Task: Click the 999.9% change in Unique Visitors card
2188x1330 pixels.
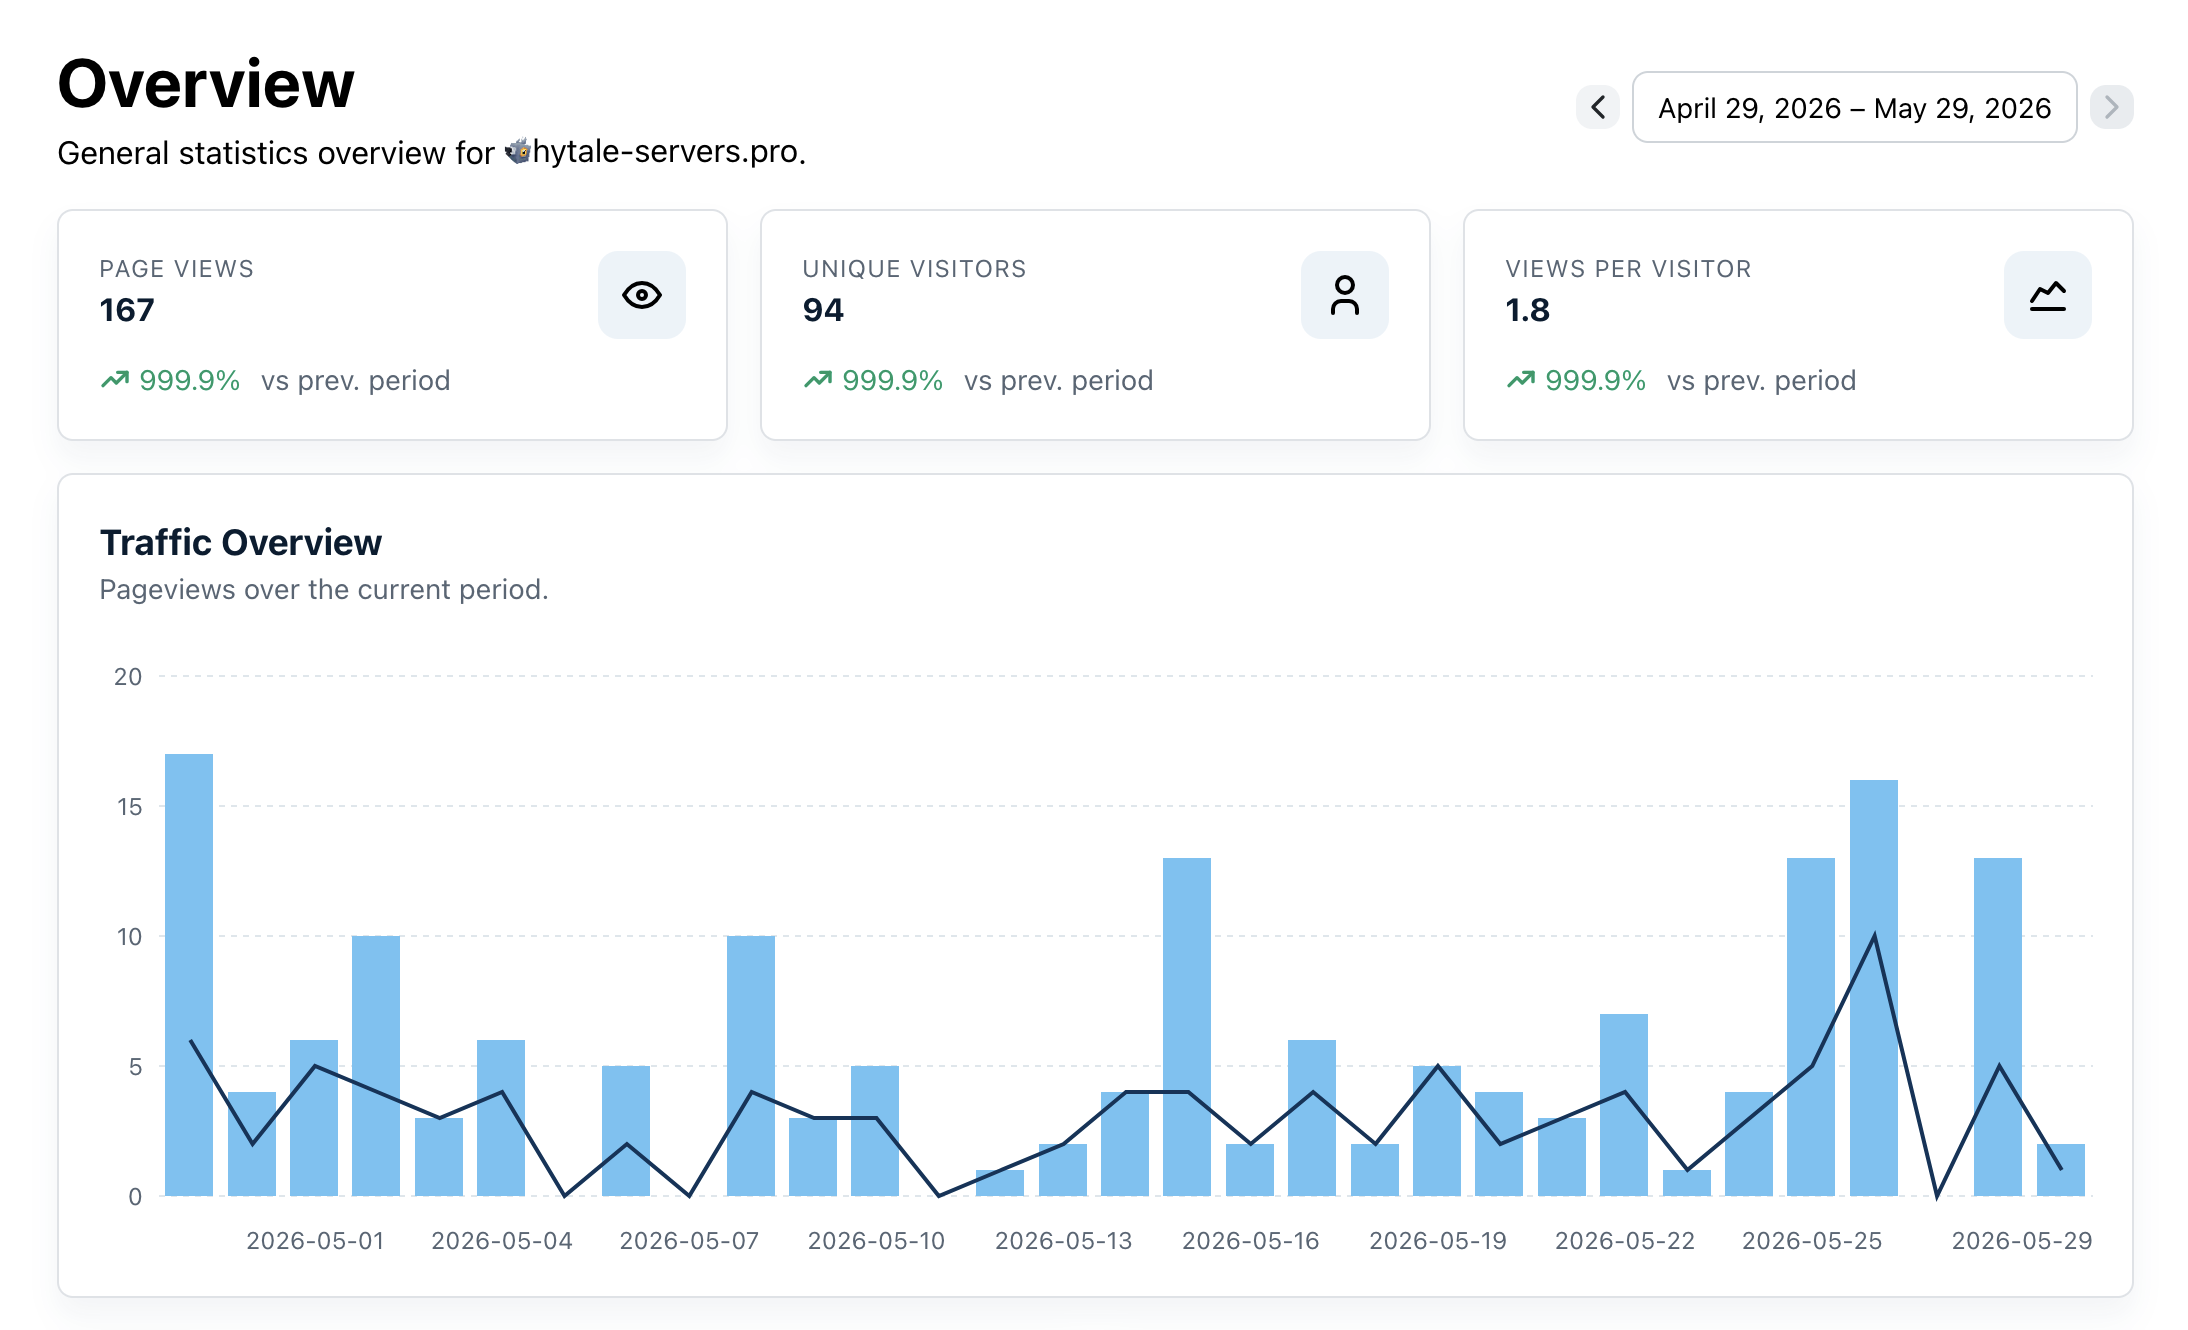Action: pyautogui.click(x=893, y=380)
